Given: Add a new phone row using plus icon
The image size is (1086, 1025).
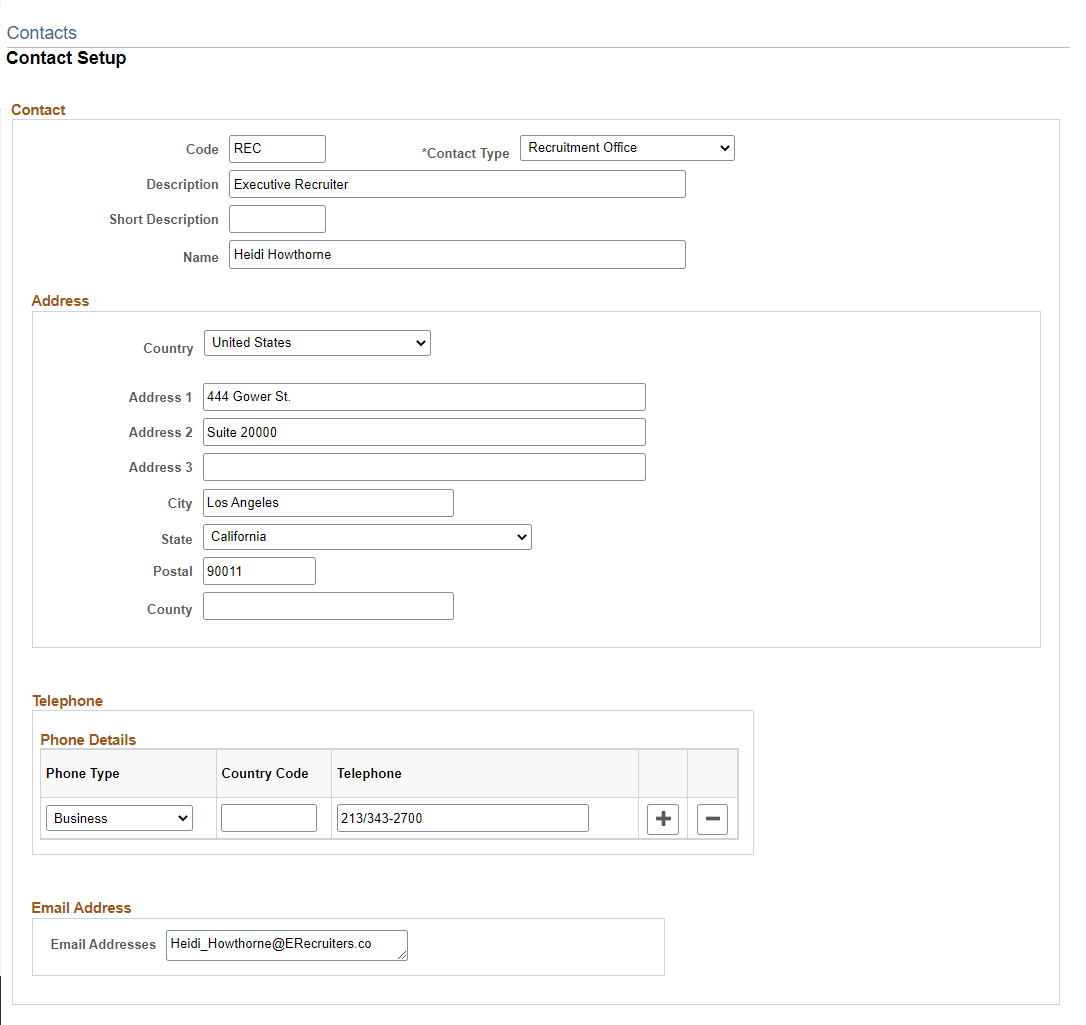Looking at the screenshot, I should [662, 818].
